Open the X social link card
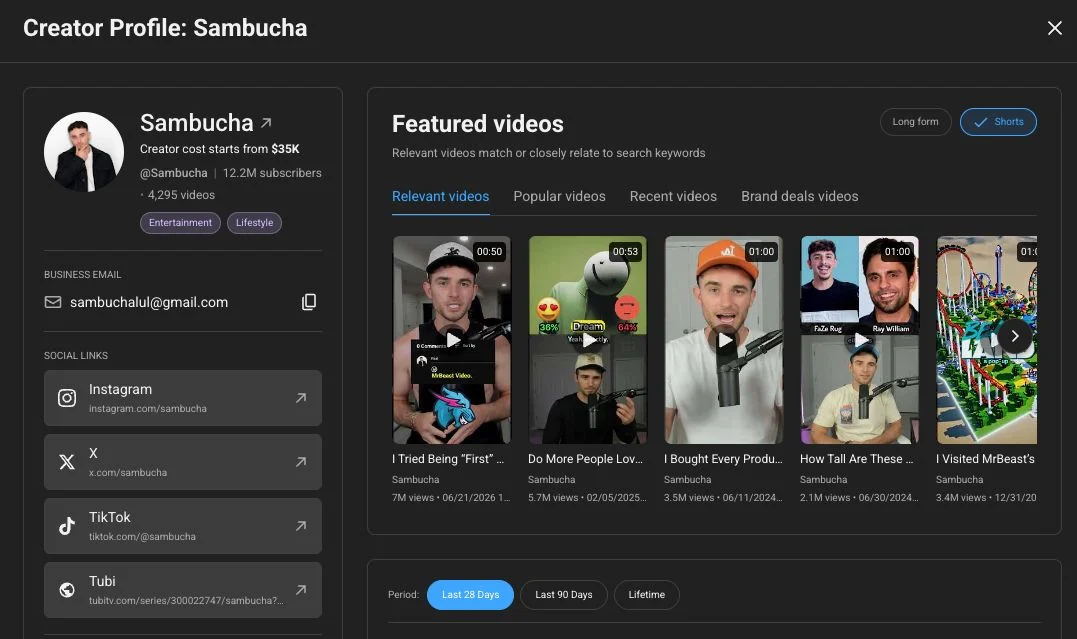The width and height of the screenshot is (1077, 639). pos(183,462)
